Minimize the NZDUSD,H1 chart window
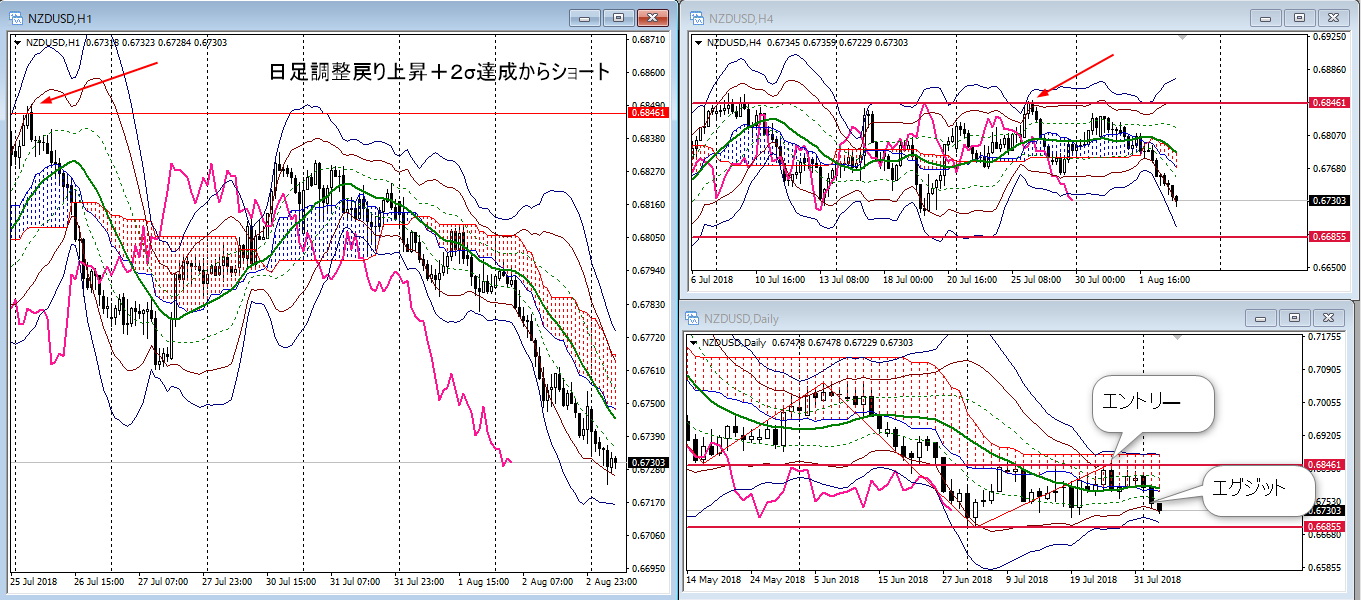This screenshot has height=600, width=1362. point(585,17)
